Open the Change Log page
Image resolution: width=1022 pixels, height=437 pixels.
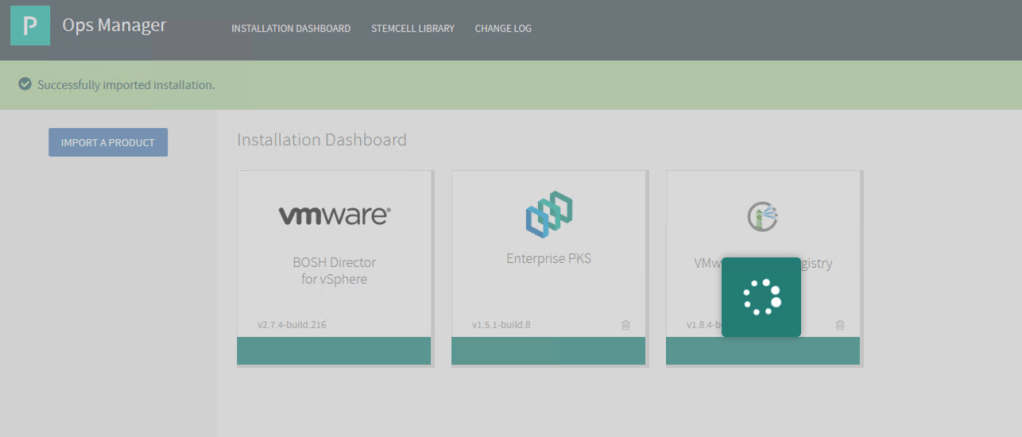pyautogui.click(x=504, y=28)
